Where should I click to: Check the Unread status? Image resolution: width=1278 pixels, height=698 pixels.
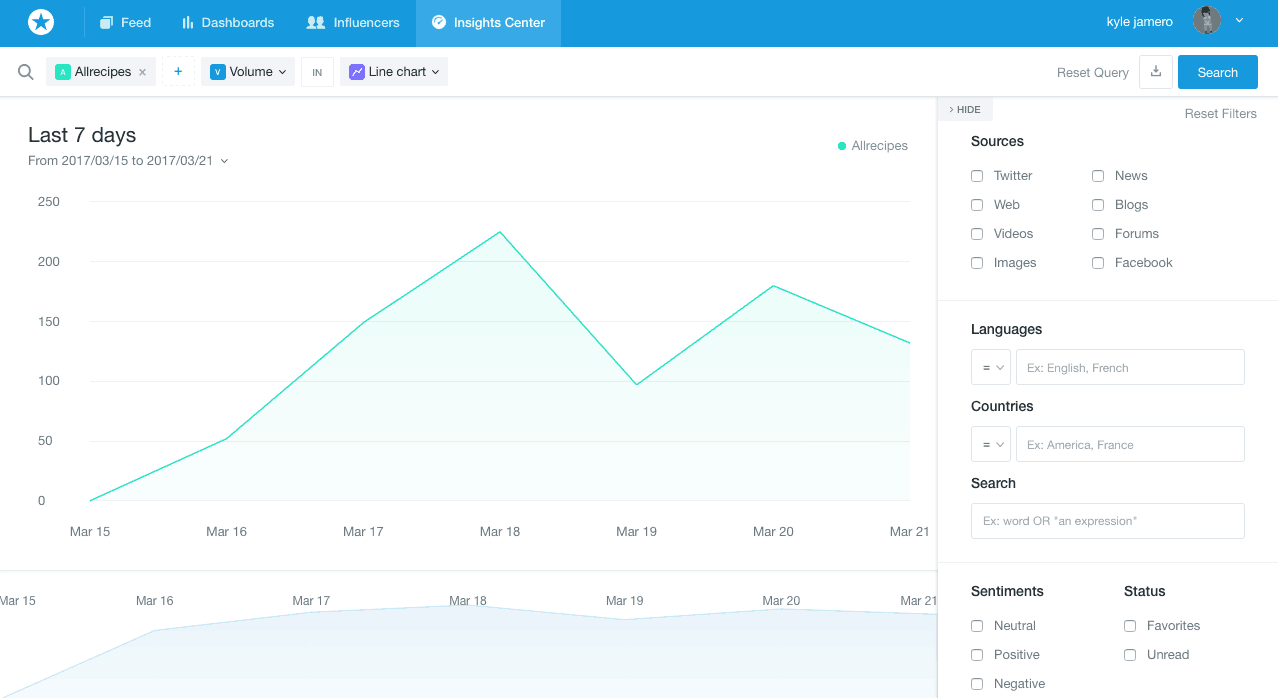[x=1130, y=655]
